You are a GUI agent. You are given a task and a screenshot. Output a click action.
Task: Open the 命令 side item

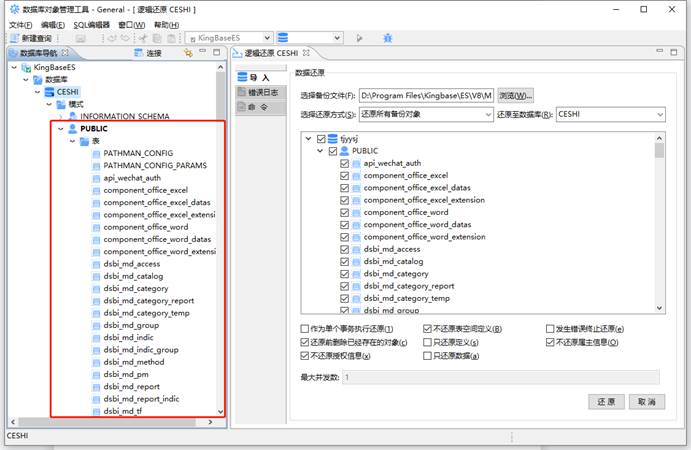260,107
